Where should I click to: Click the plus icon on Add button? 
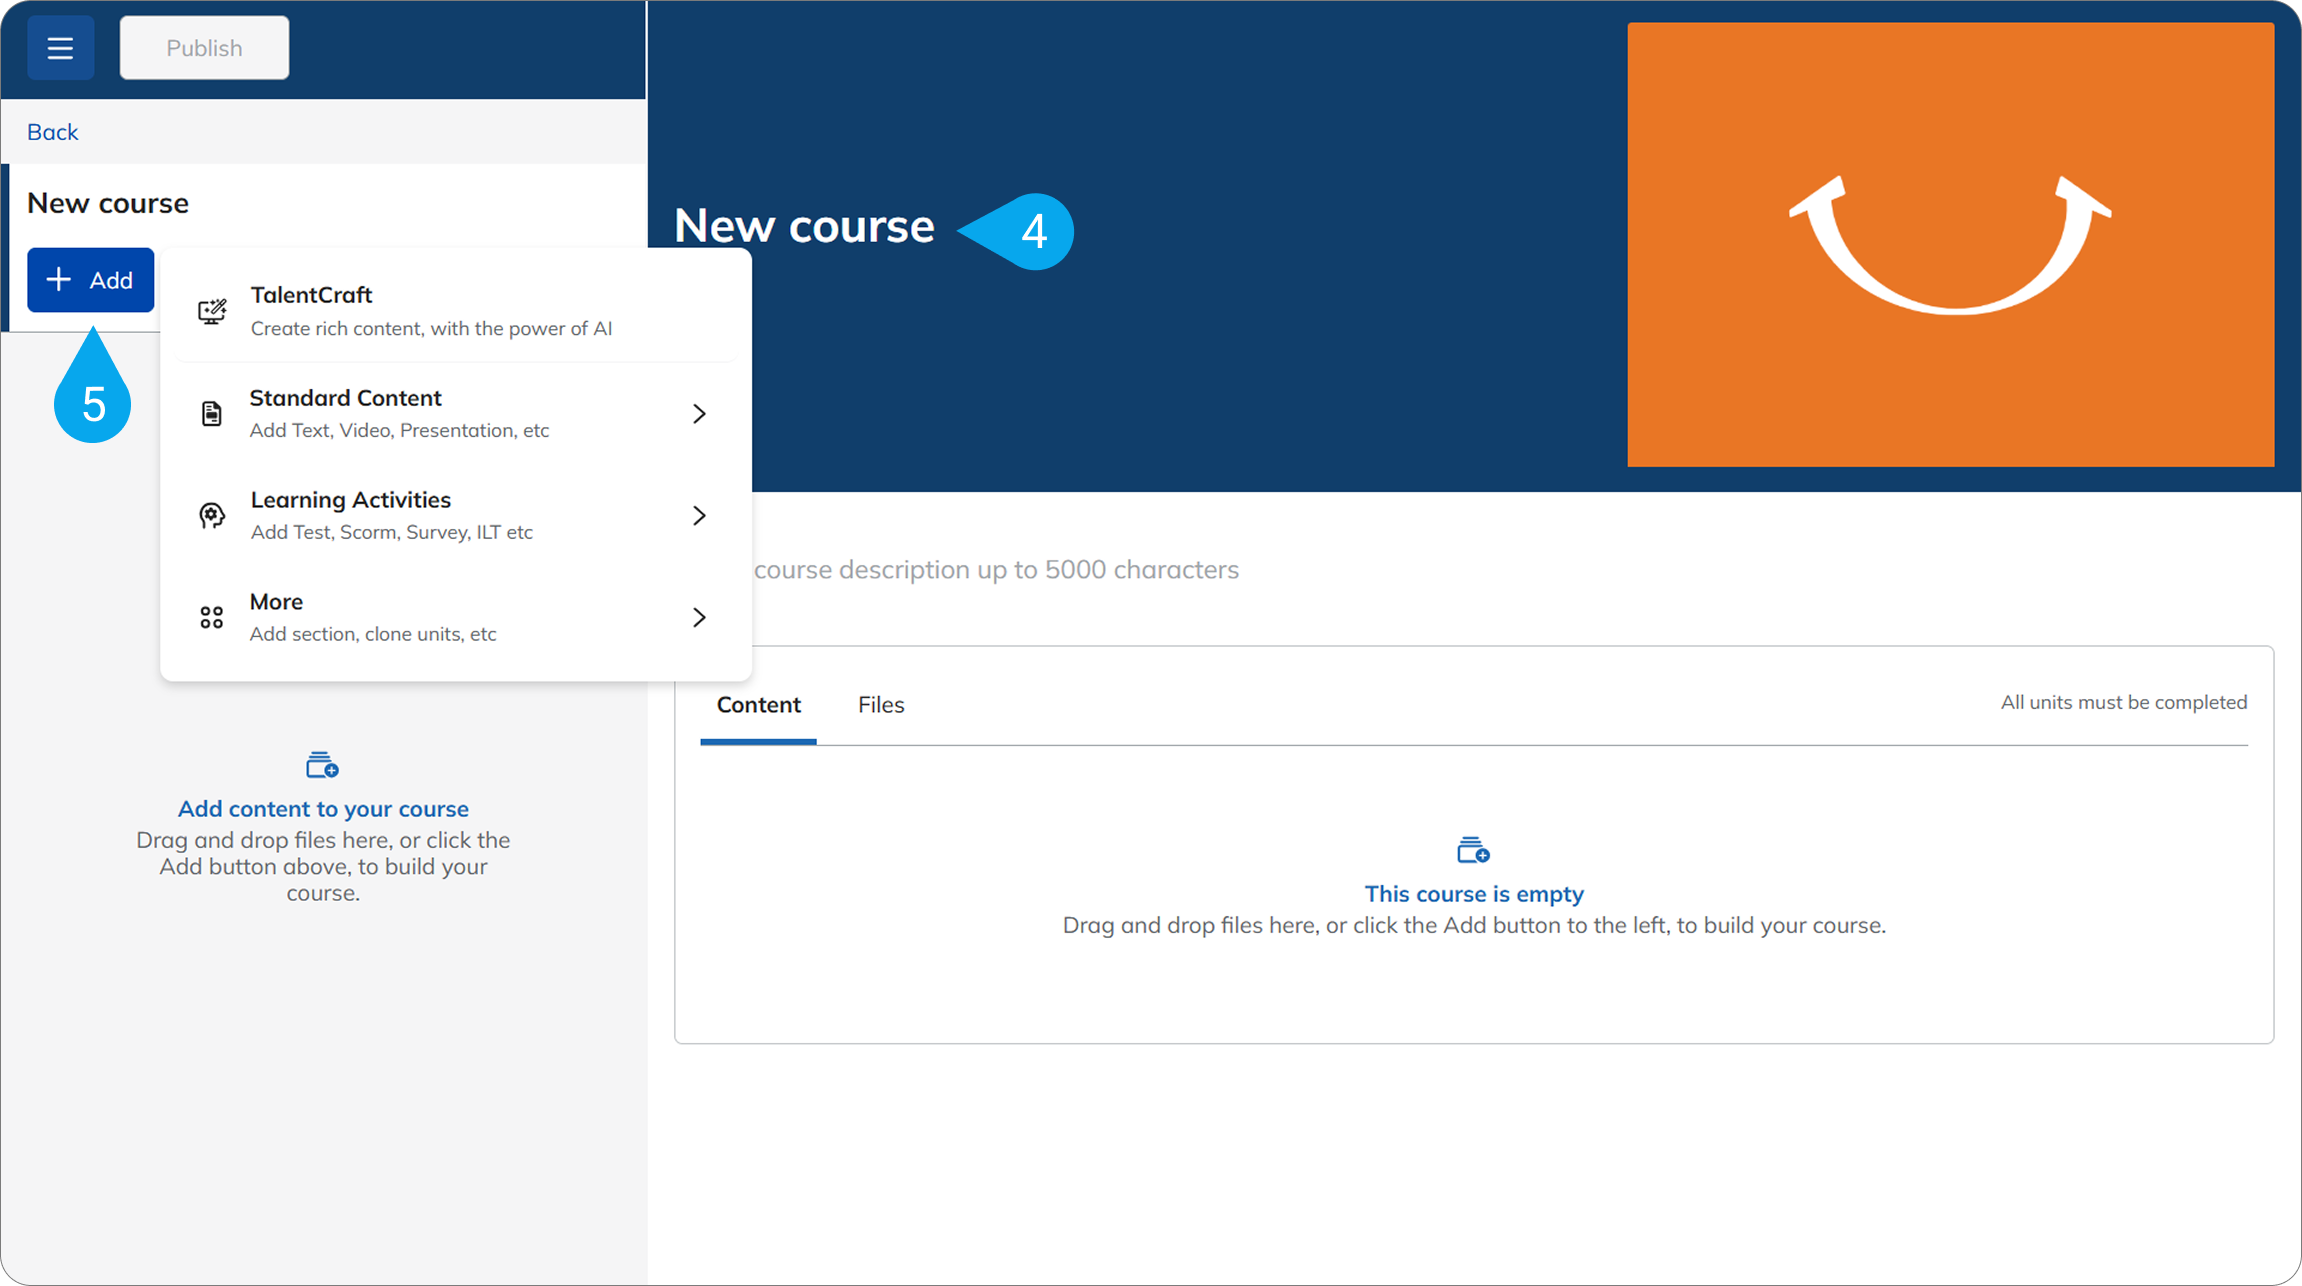click(59, 280)
